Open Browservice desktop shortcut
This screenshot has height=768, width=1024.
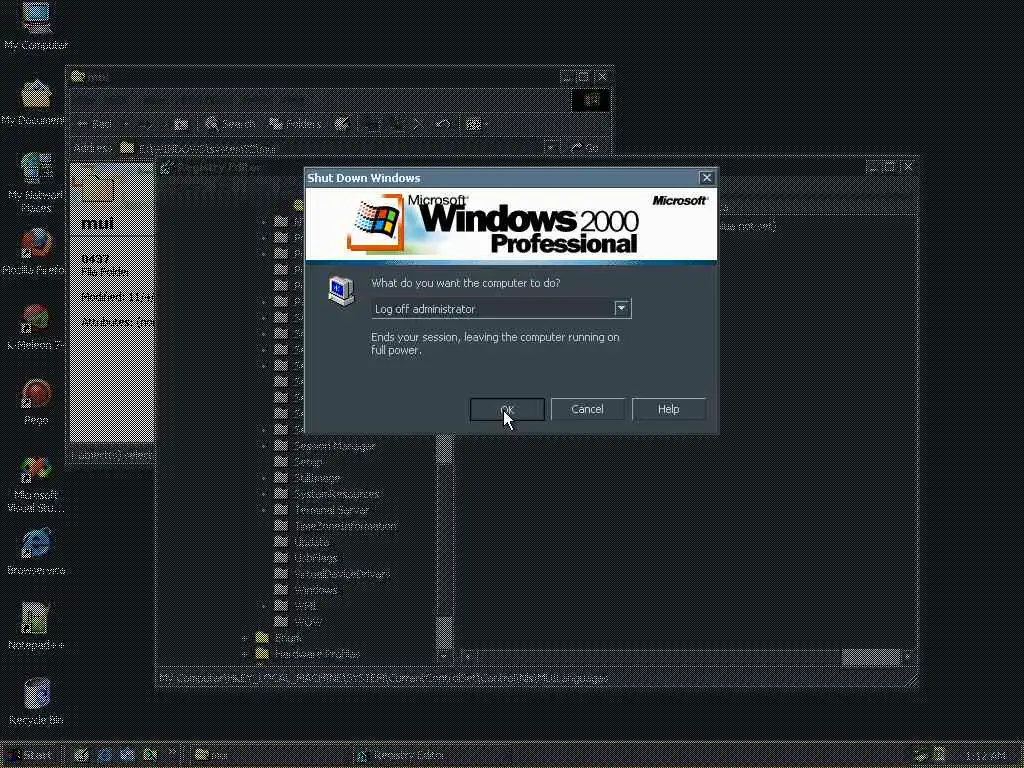(x=36, y=552)
